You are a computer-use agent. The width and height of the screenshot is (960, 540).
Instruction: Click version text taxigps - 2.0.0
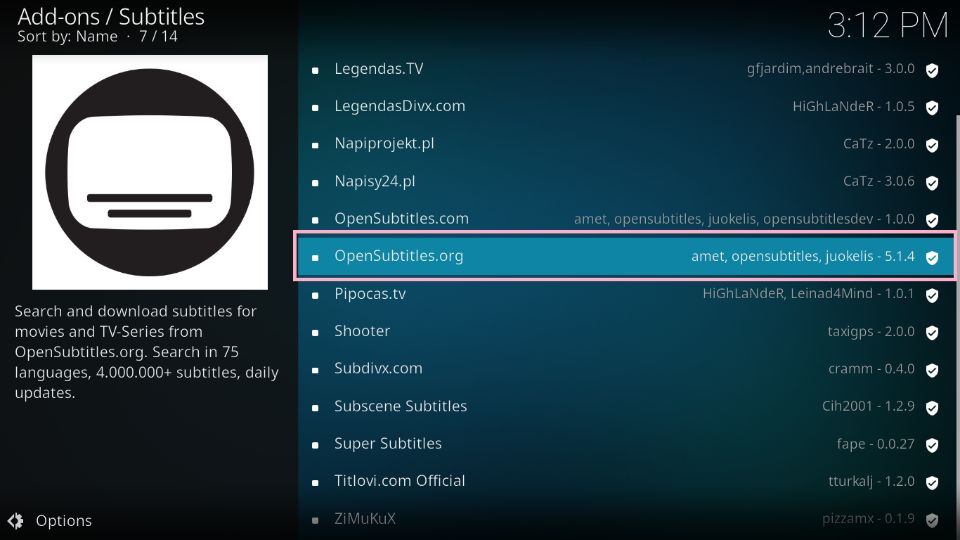coord(871,332)
